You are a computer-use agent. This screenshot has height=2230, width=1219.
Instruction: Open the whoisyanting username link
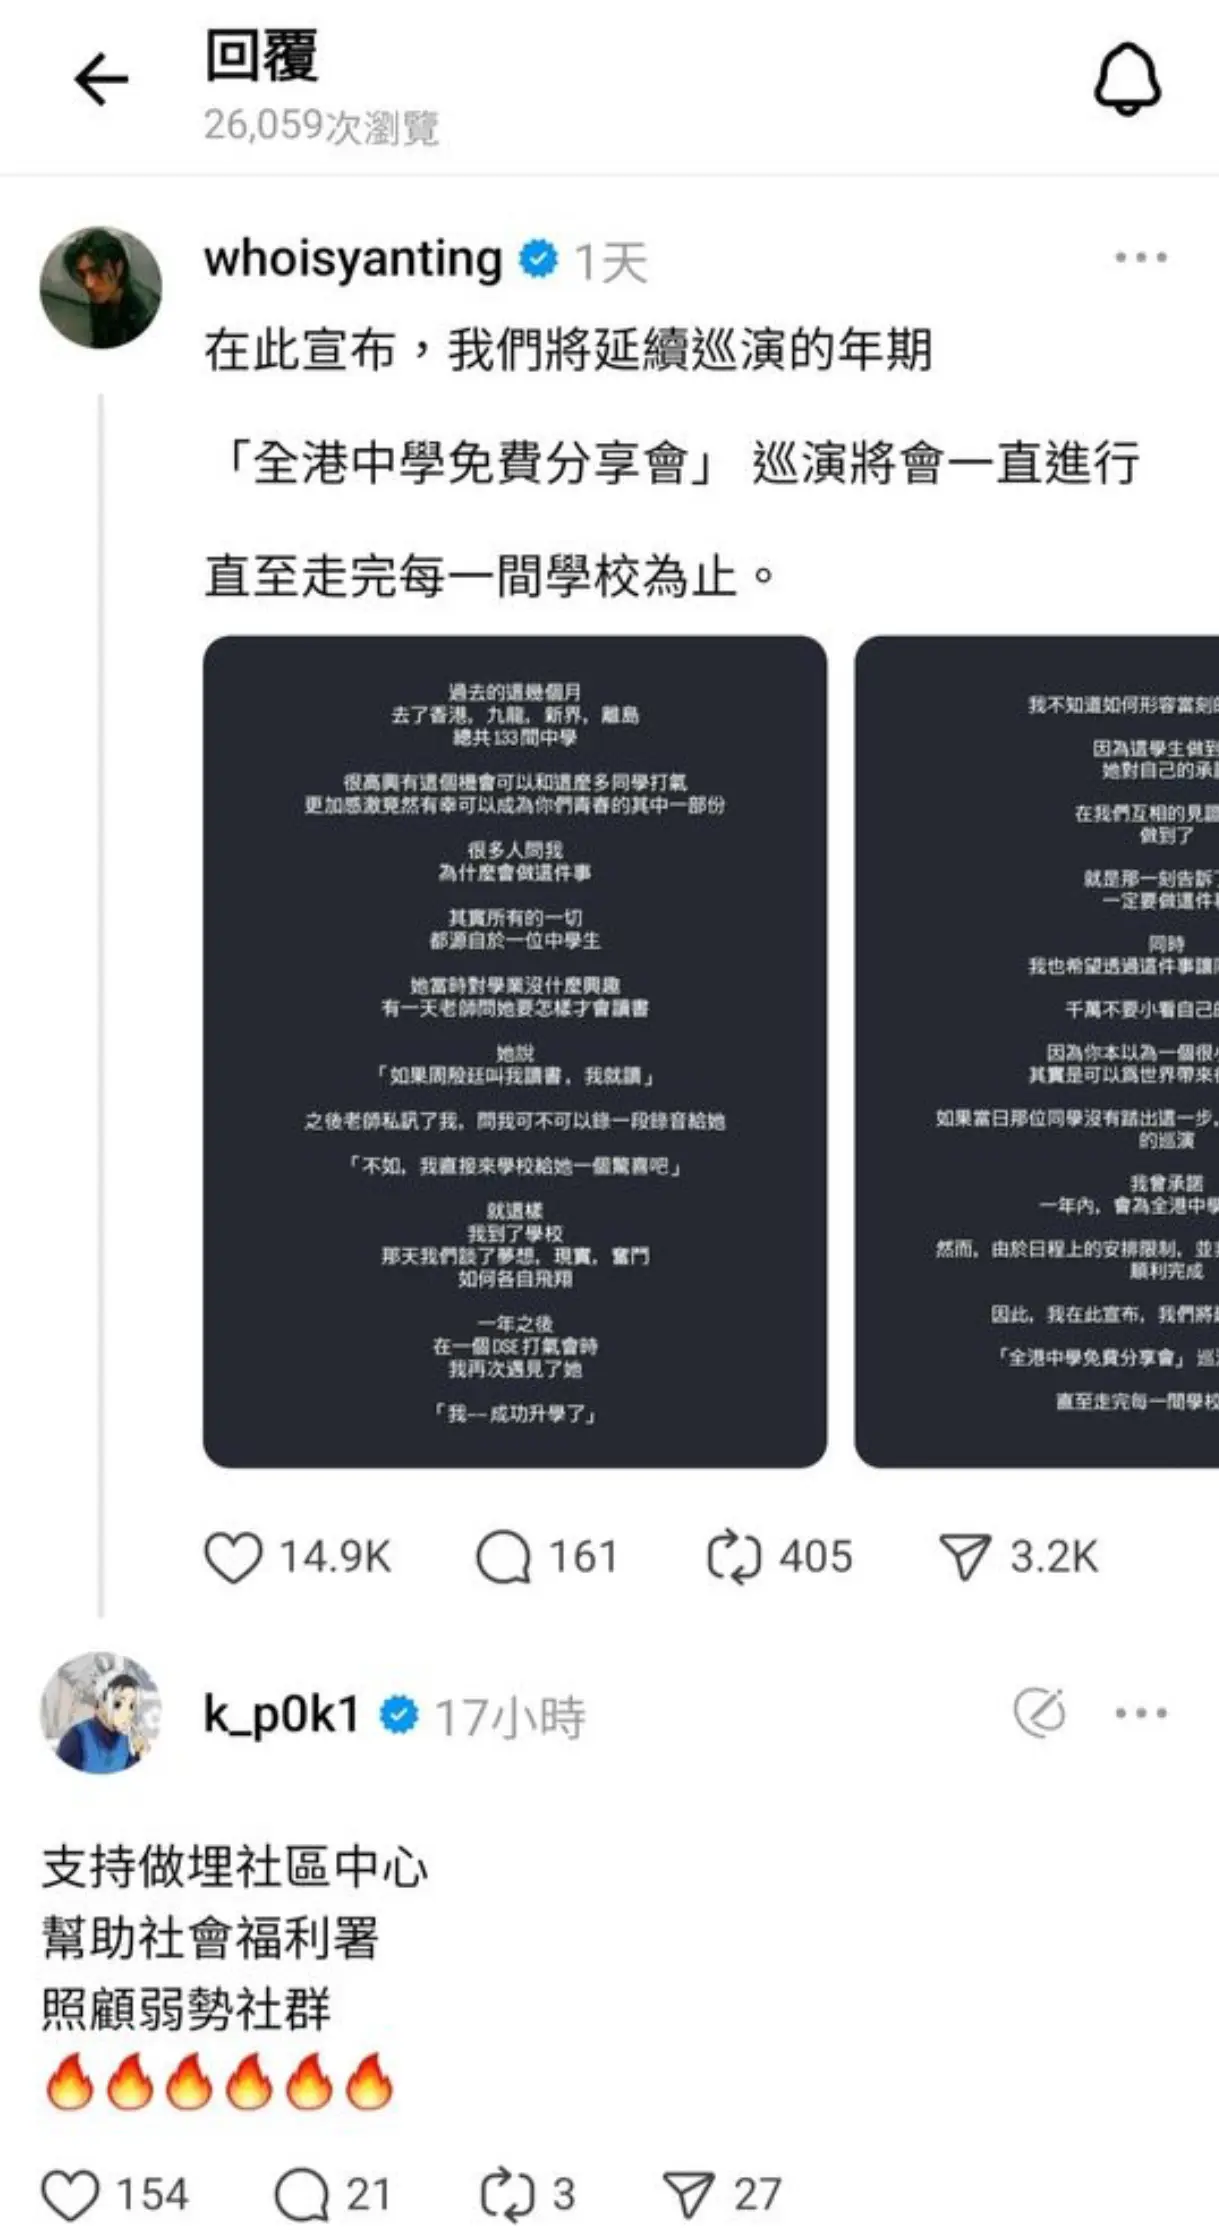353,260
